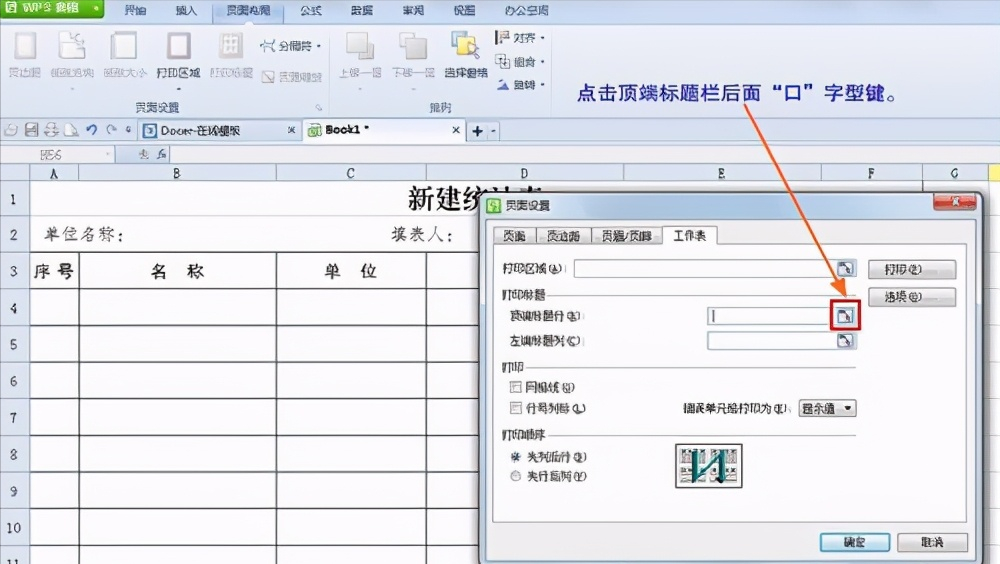Select row 5 header
The height and width of the screenshot is (564, 1000).
[13, 345]
